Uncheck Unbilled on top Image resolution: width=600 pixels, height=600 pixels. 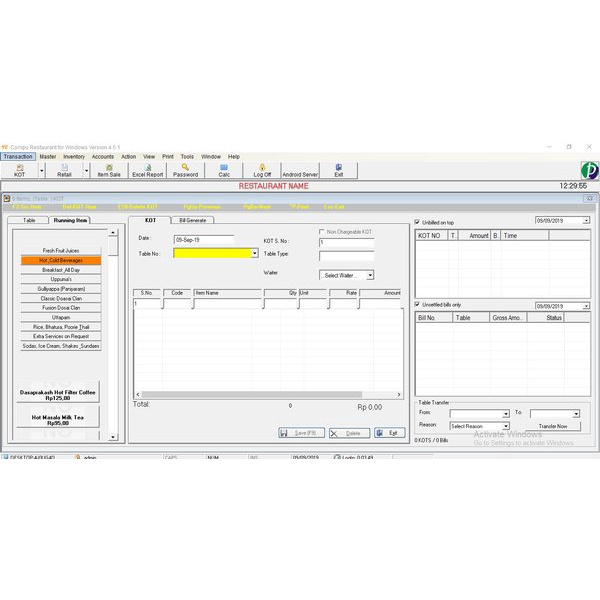pyautogui.click(x=417, y=222)
